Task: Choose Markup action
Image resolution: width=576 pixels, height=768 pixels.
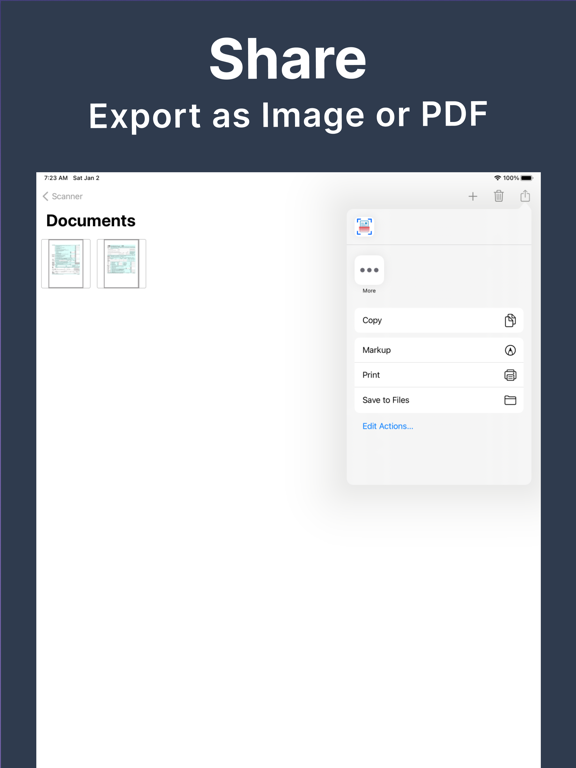Action: [439, 350]
